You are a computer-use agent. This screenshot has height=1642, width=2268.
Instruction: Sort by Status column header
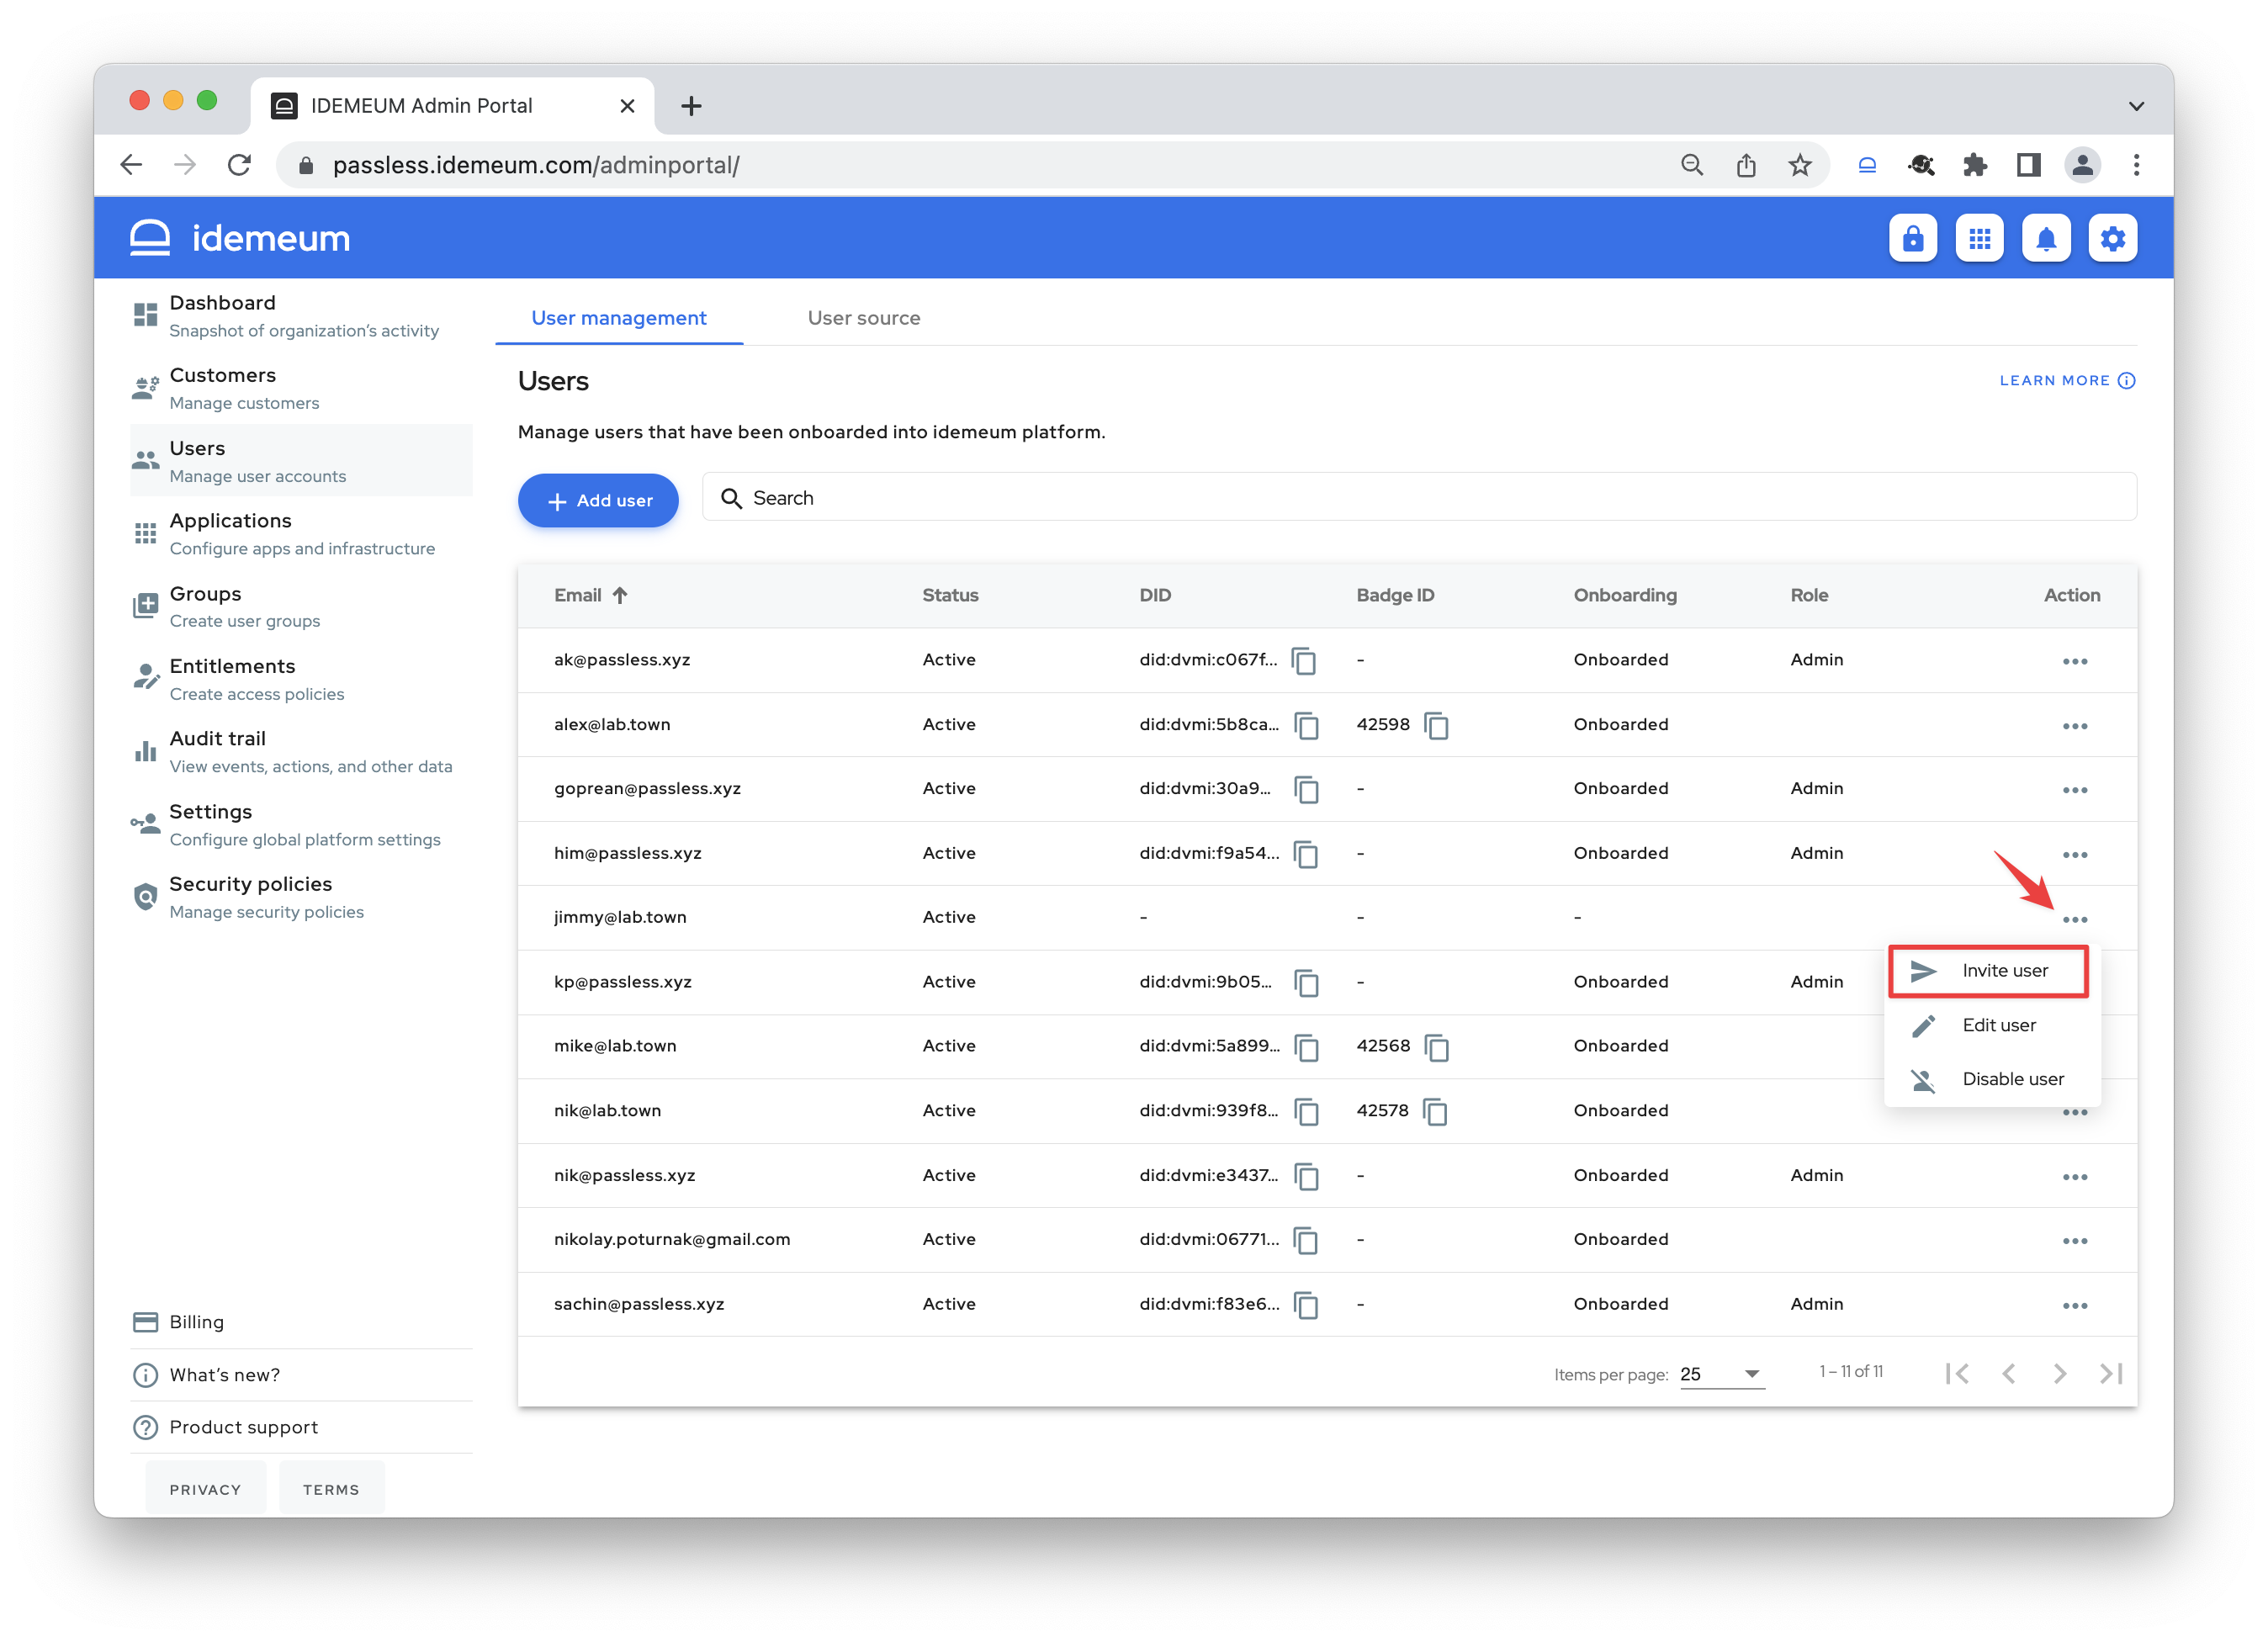949,595
